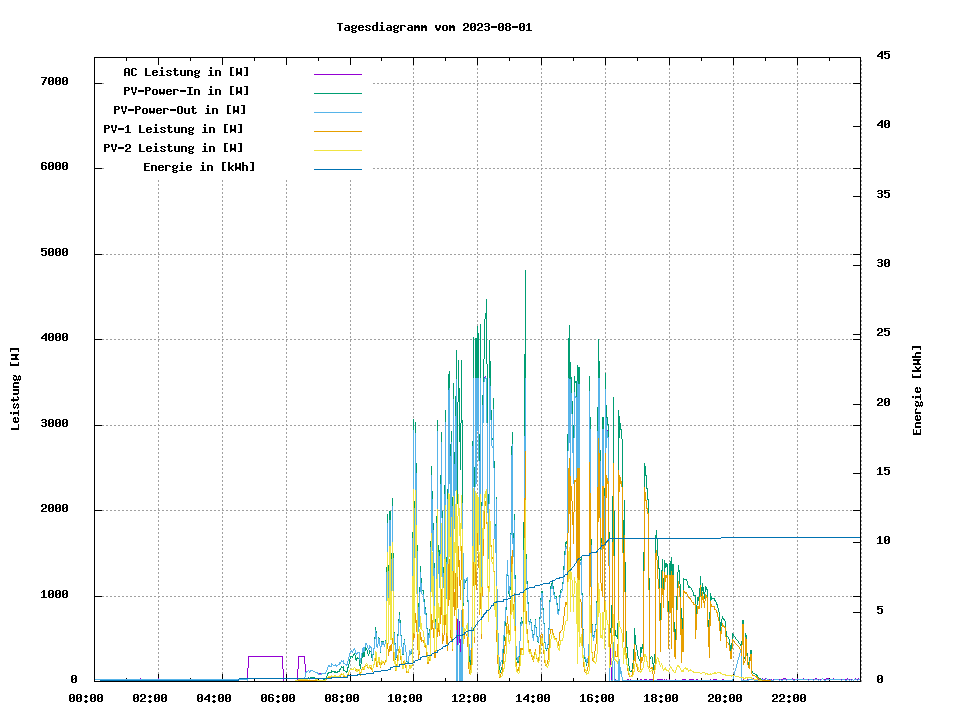The height and width of the screenshot is (720, 960).
Task: Click the 45 value on right axis
Action: coord(883,55)
